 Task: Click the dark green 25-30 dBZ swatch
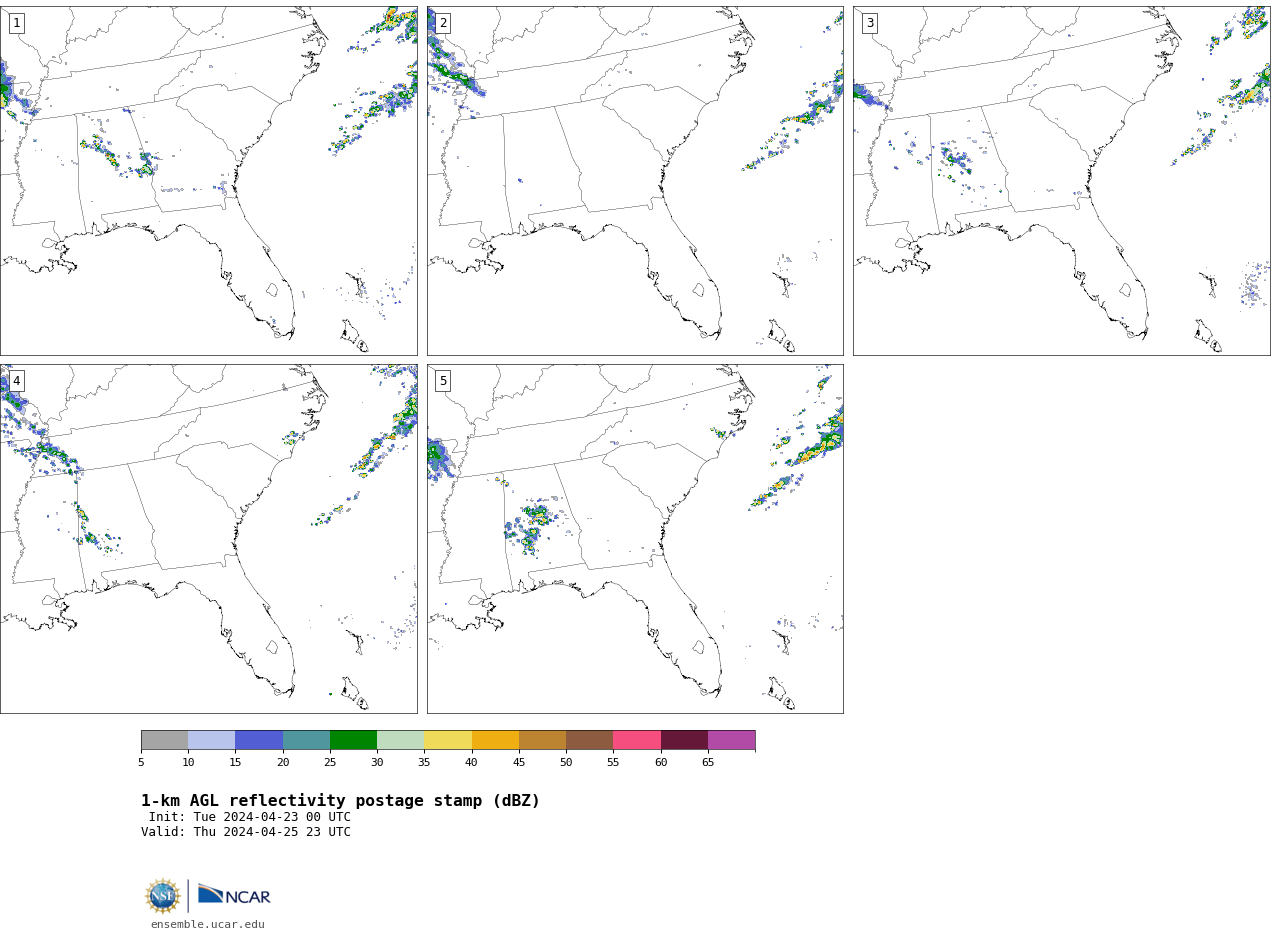click(x=353, y=740)
